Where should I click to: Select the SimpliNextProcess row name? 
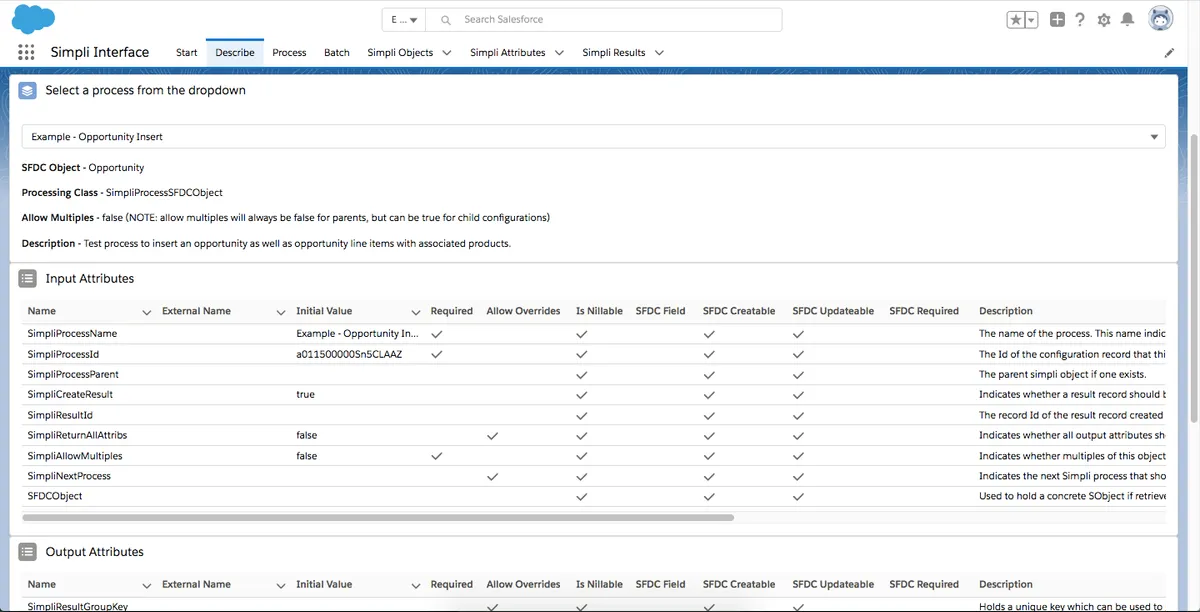(x=69, y=476)
